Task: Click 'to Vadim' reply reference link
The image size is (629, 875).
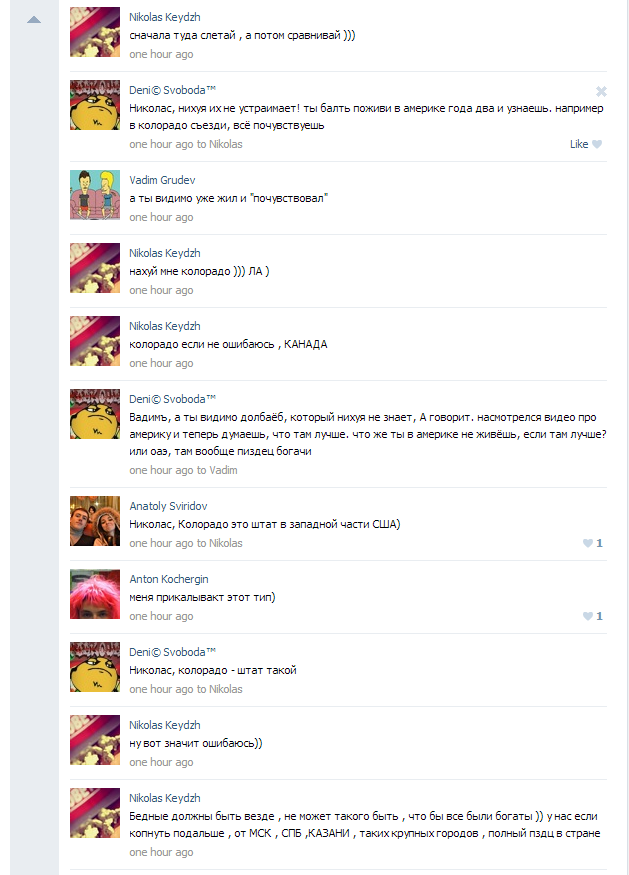Action: (217, 470)
